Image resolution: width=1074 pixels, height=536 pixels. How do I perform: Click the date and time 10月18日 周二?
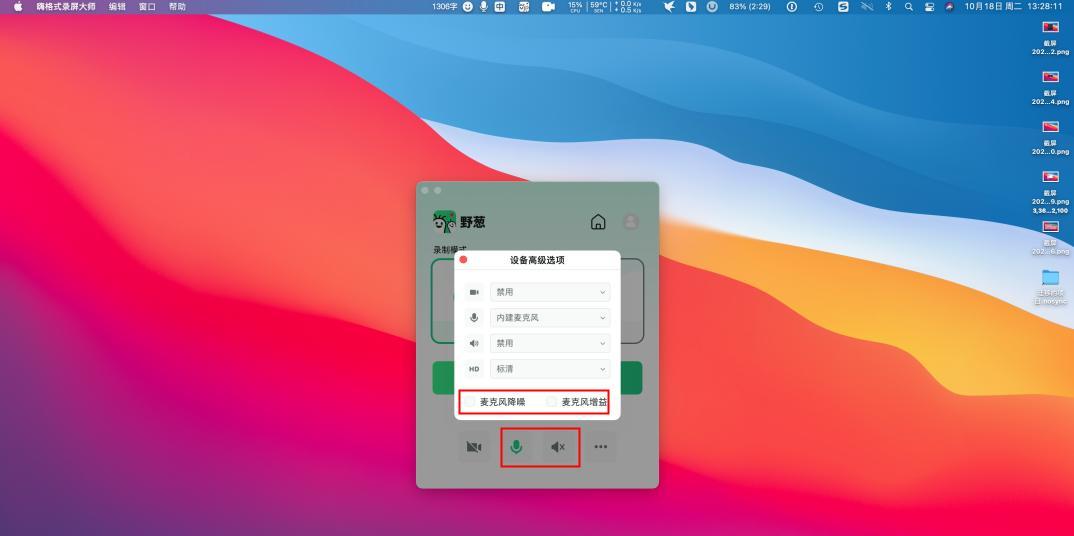pyautogui.click(x=1013, y=6)
